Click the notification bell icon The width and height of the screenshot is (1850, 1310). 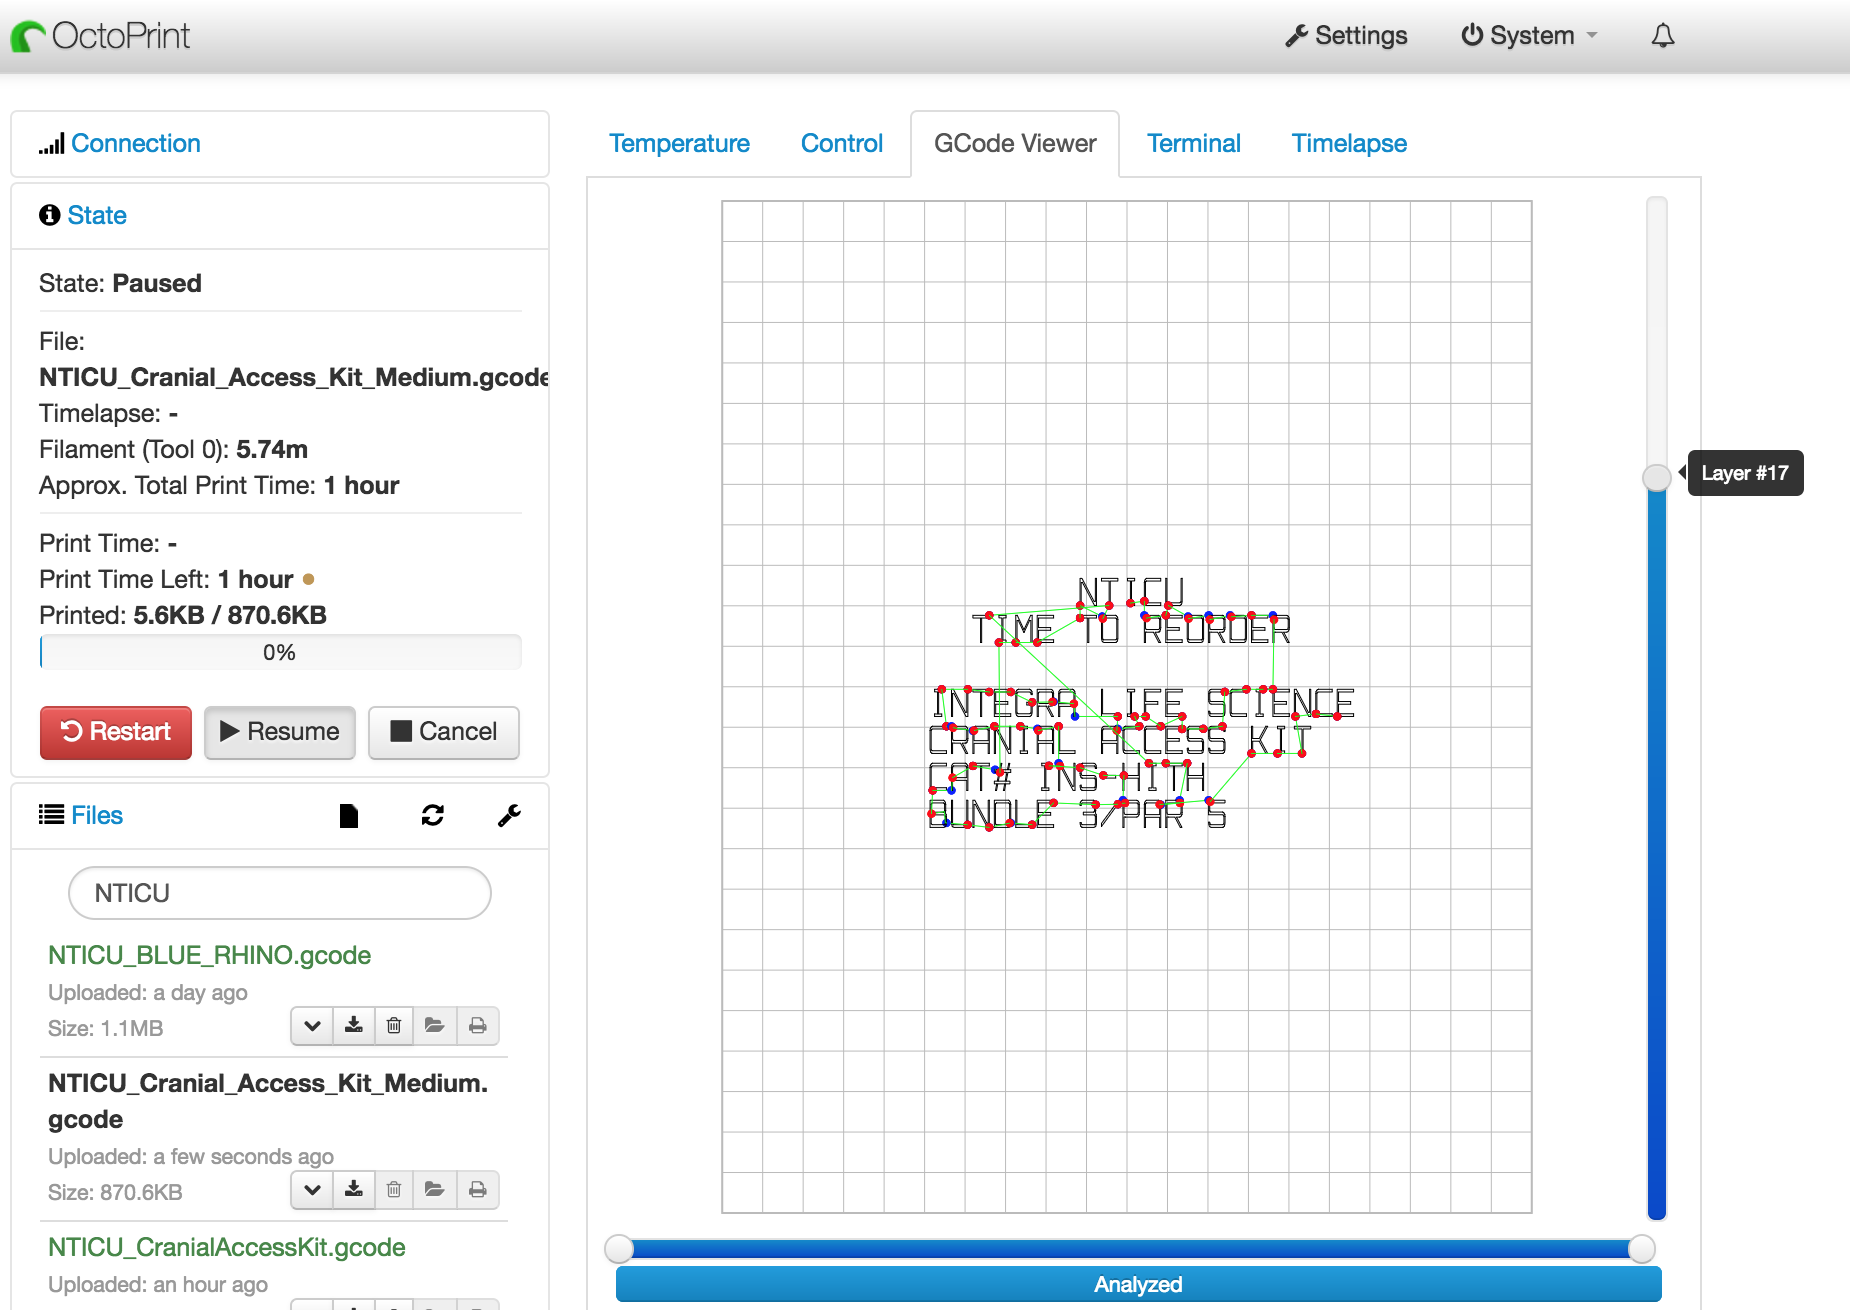1662,36
